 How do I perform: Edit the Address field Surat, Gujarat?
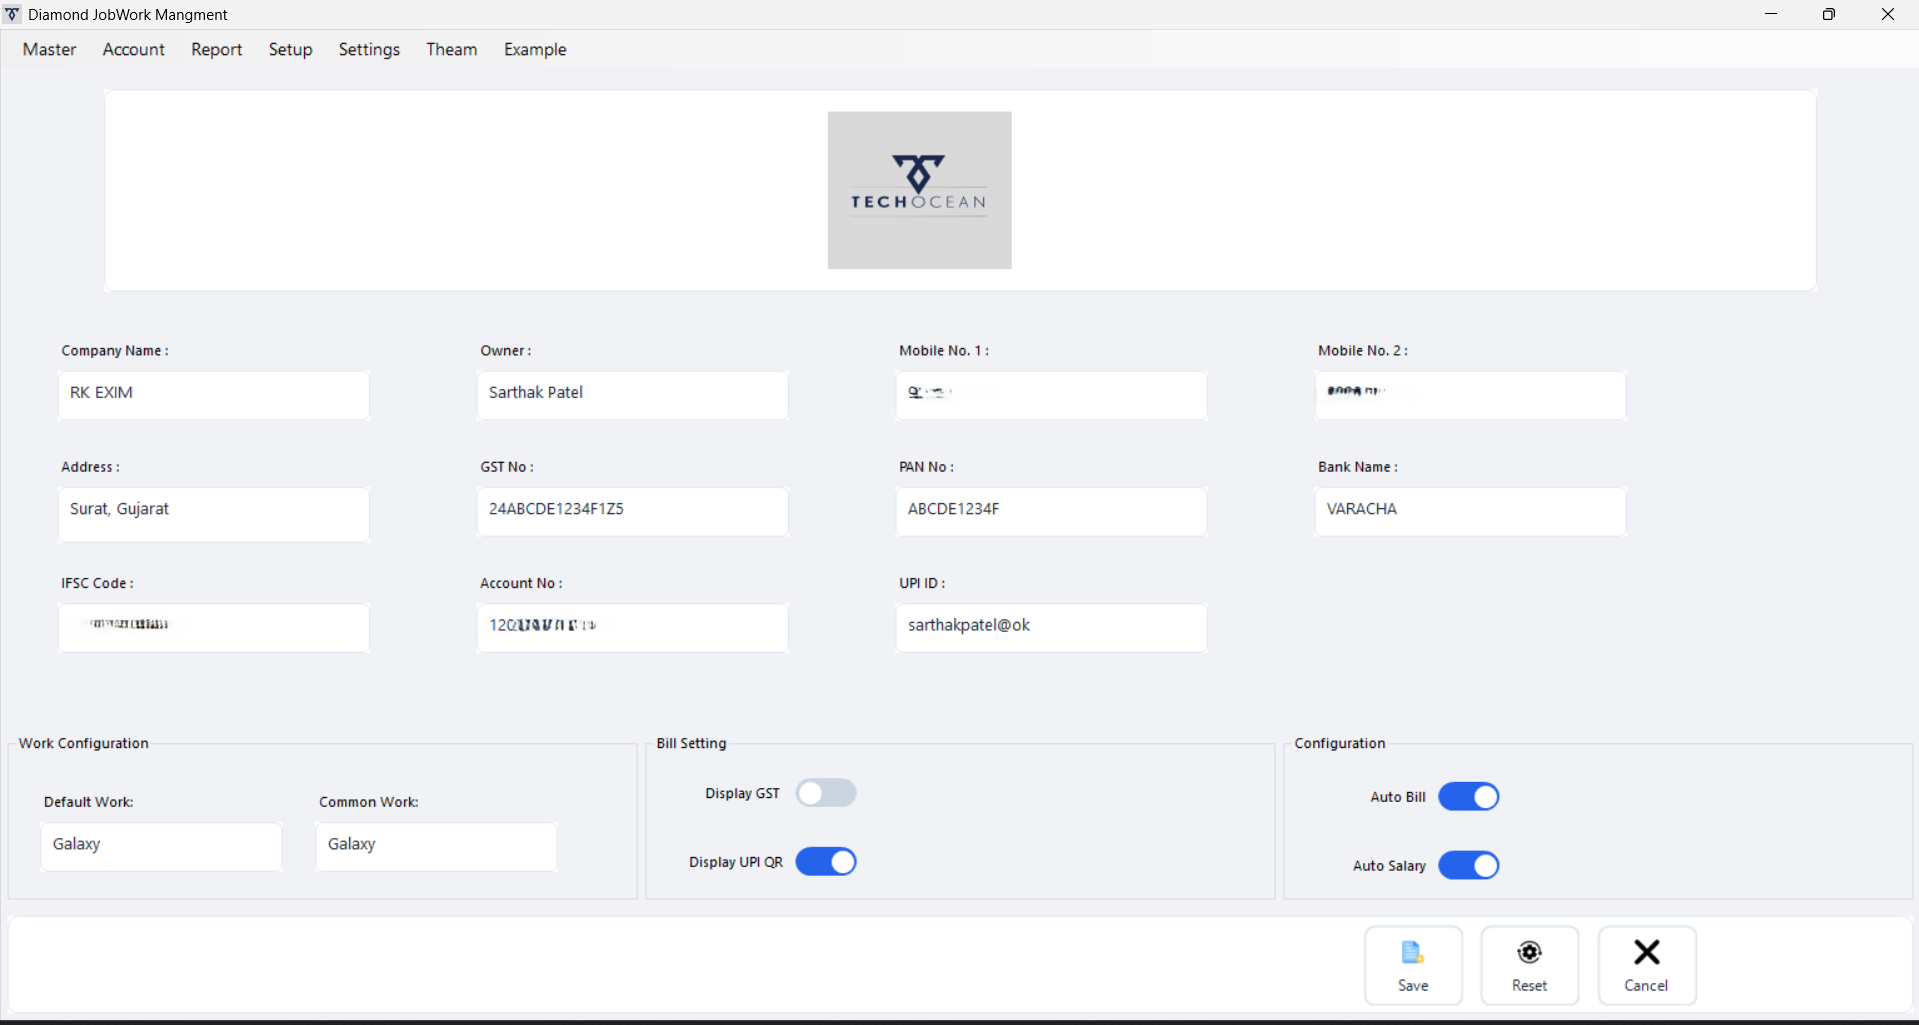(214, 514)
